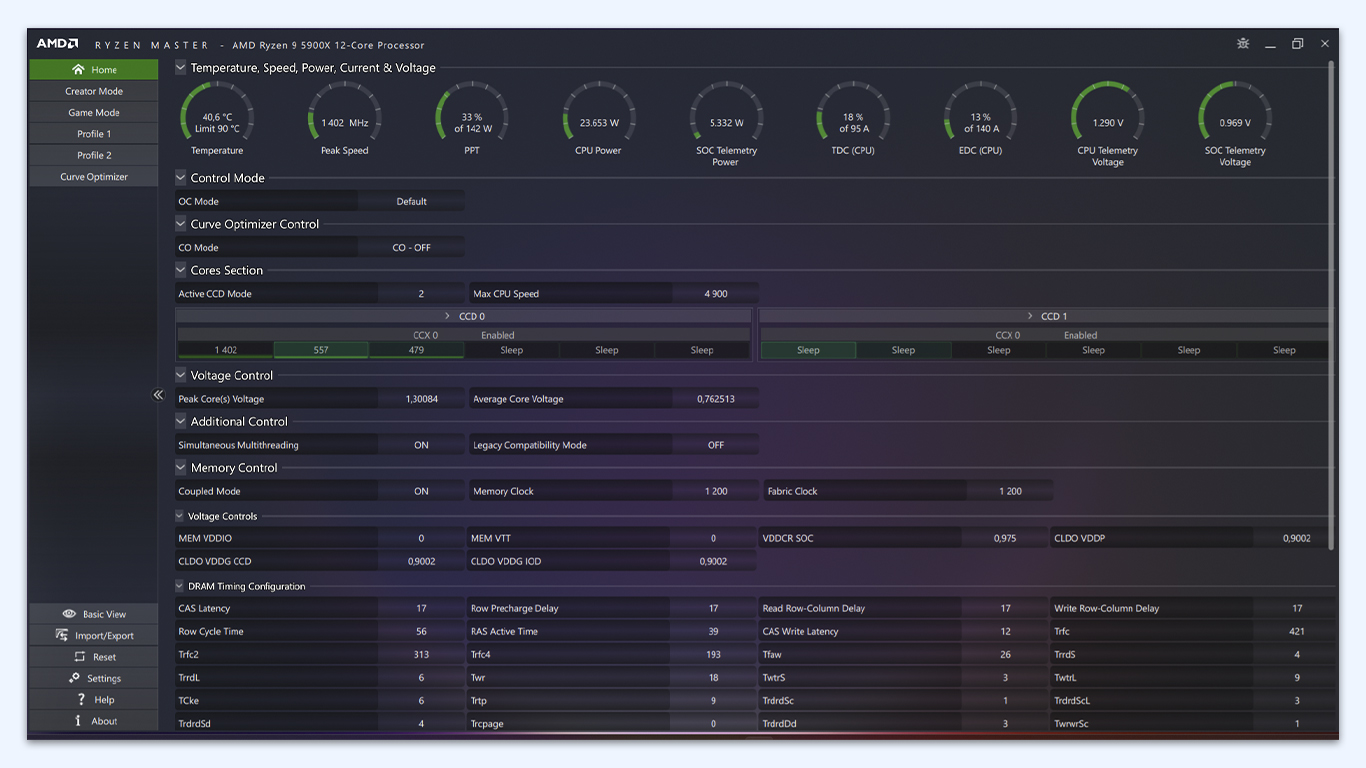
Task: Toggle Simultaneous Multithreading ON value
Action: tap(421, 445)
